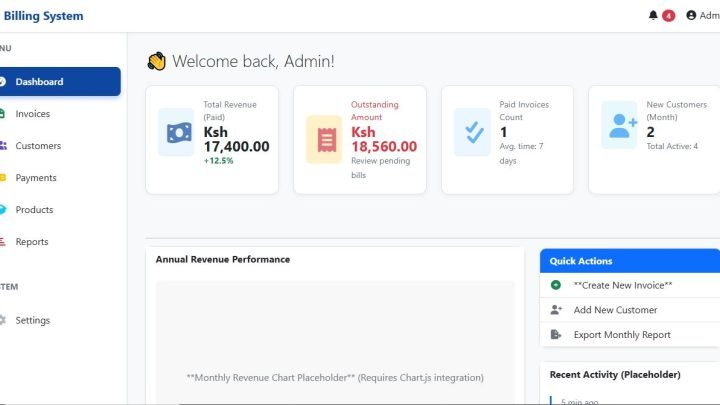
Task: Open the Invoices page from sidebar
Action: pos(32,114)
